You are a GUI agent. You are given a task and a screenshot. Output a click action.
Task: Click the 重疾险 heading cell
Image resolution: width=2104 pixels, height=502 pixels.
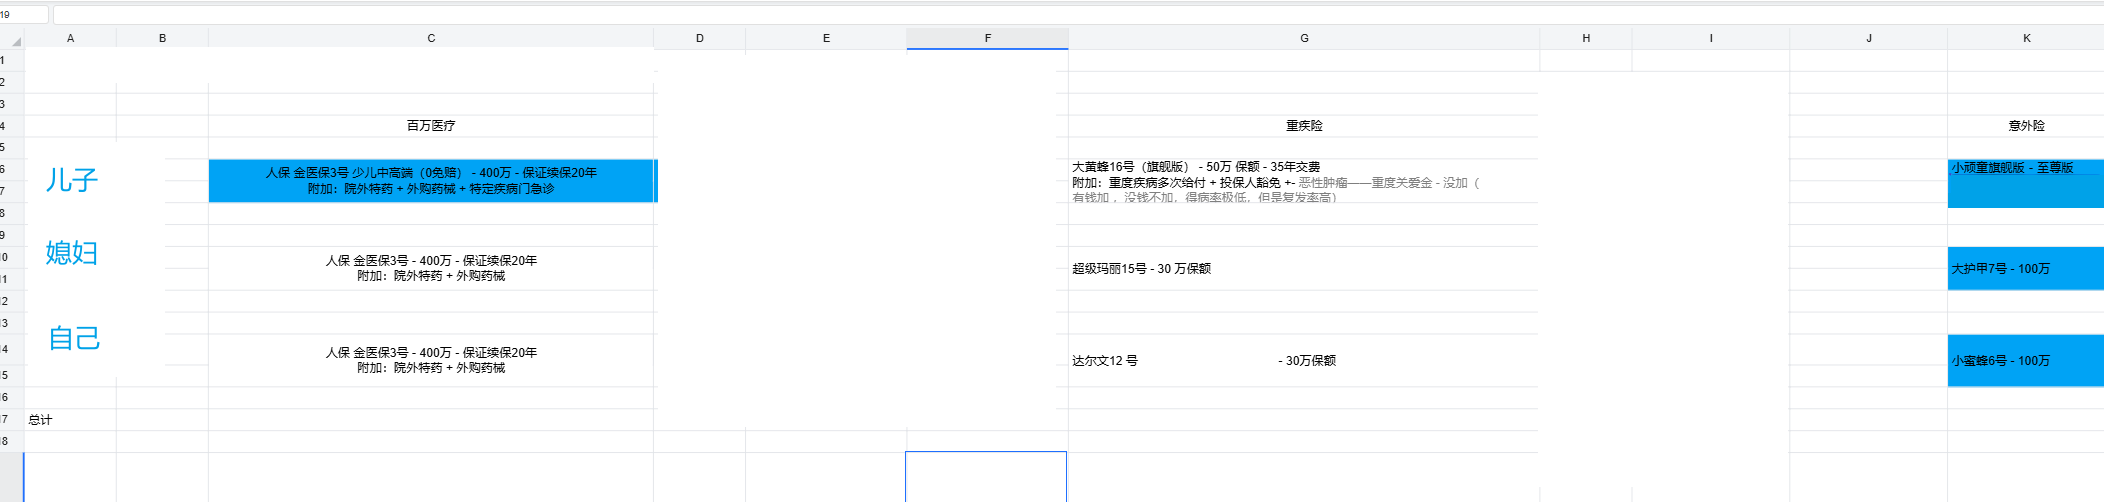(1304, 126)
